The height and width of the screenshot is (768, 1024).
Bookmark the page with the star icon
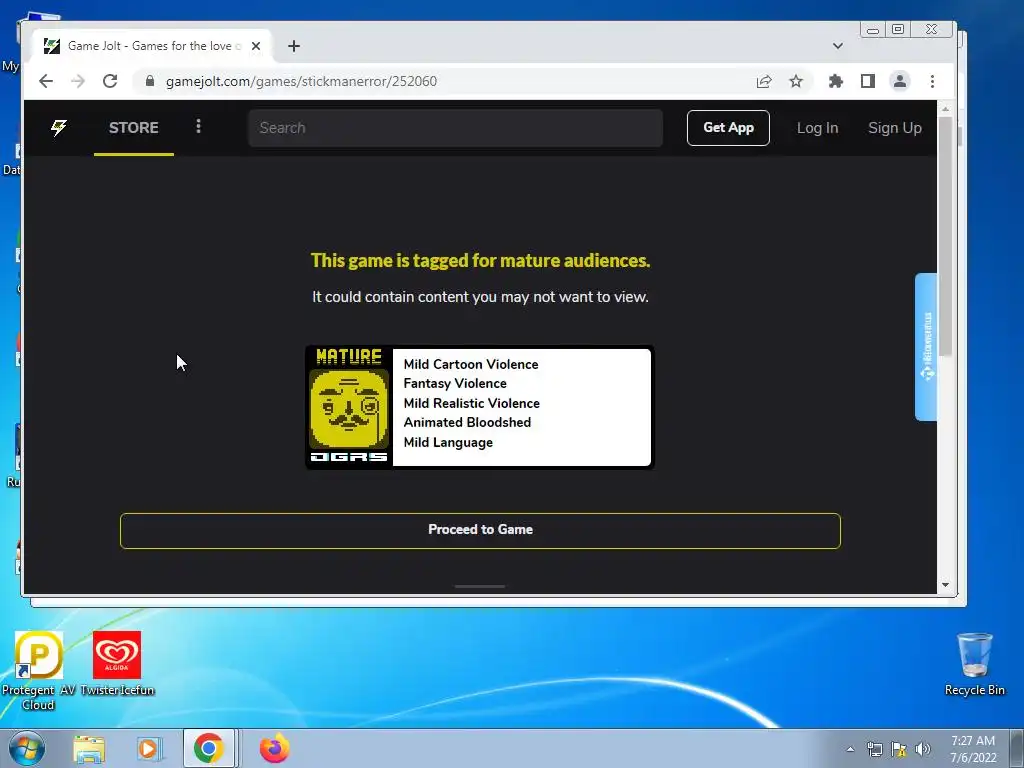[795, 81]
